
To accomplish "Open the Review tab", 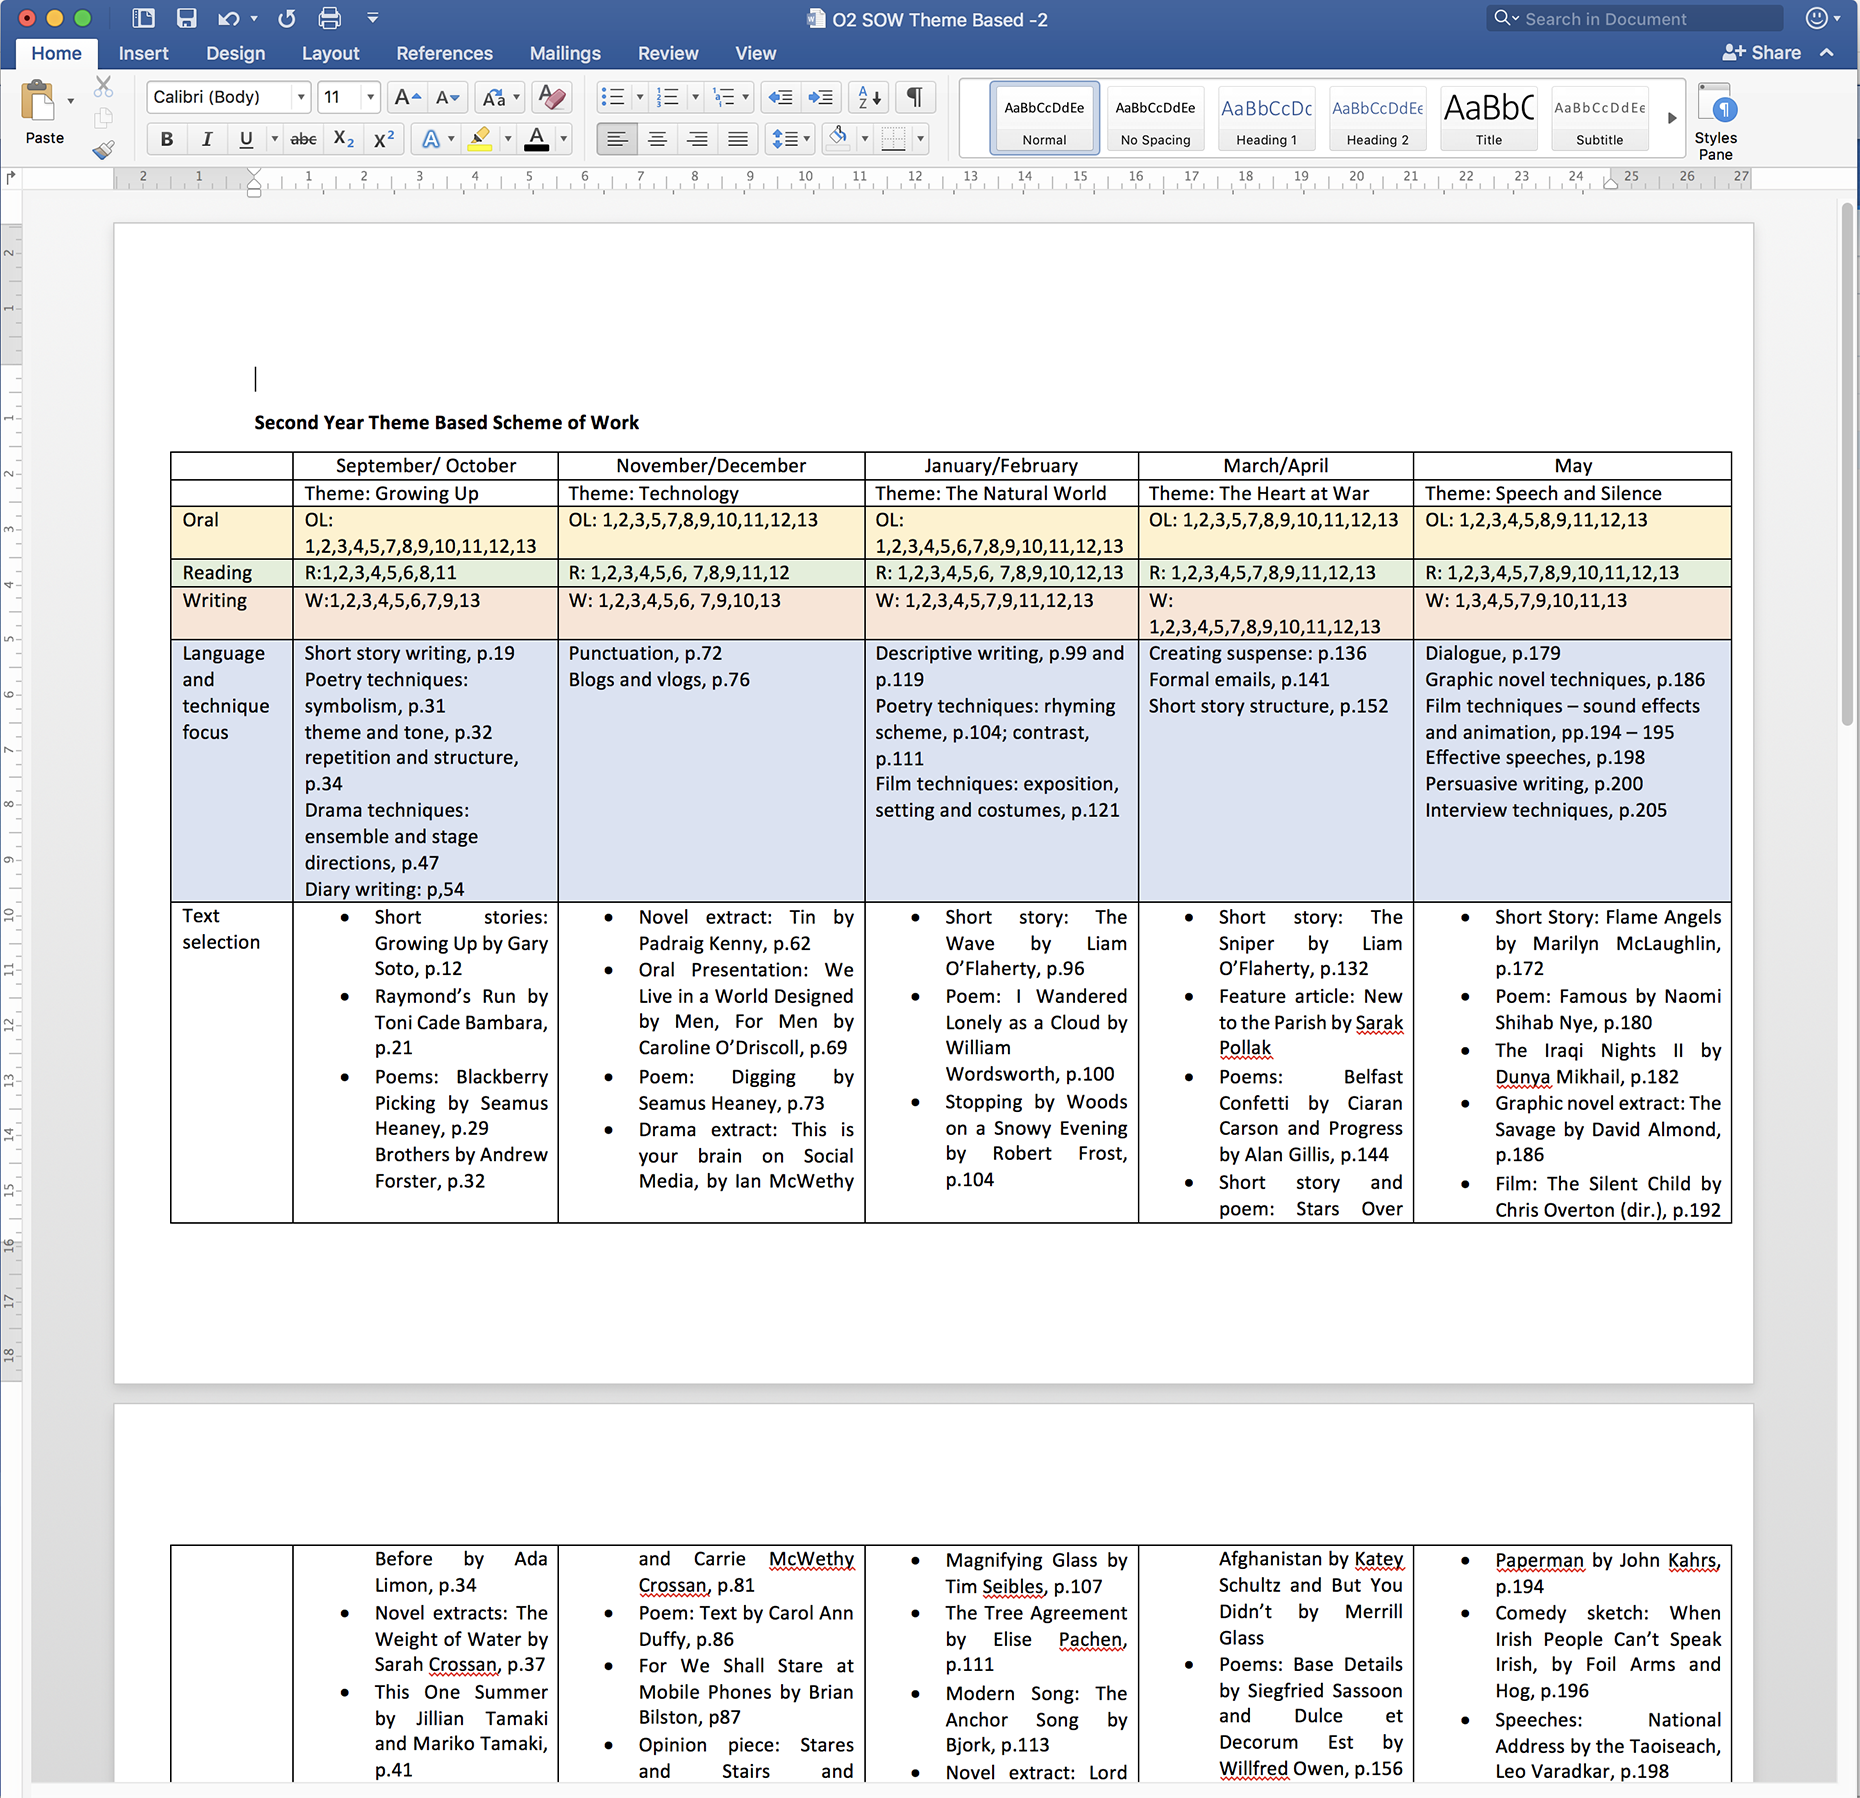I will [668, 53].
